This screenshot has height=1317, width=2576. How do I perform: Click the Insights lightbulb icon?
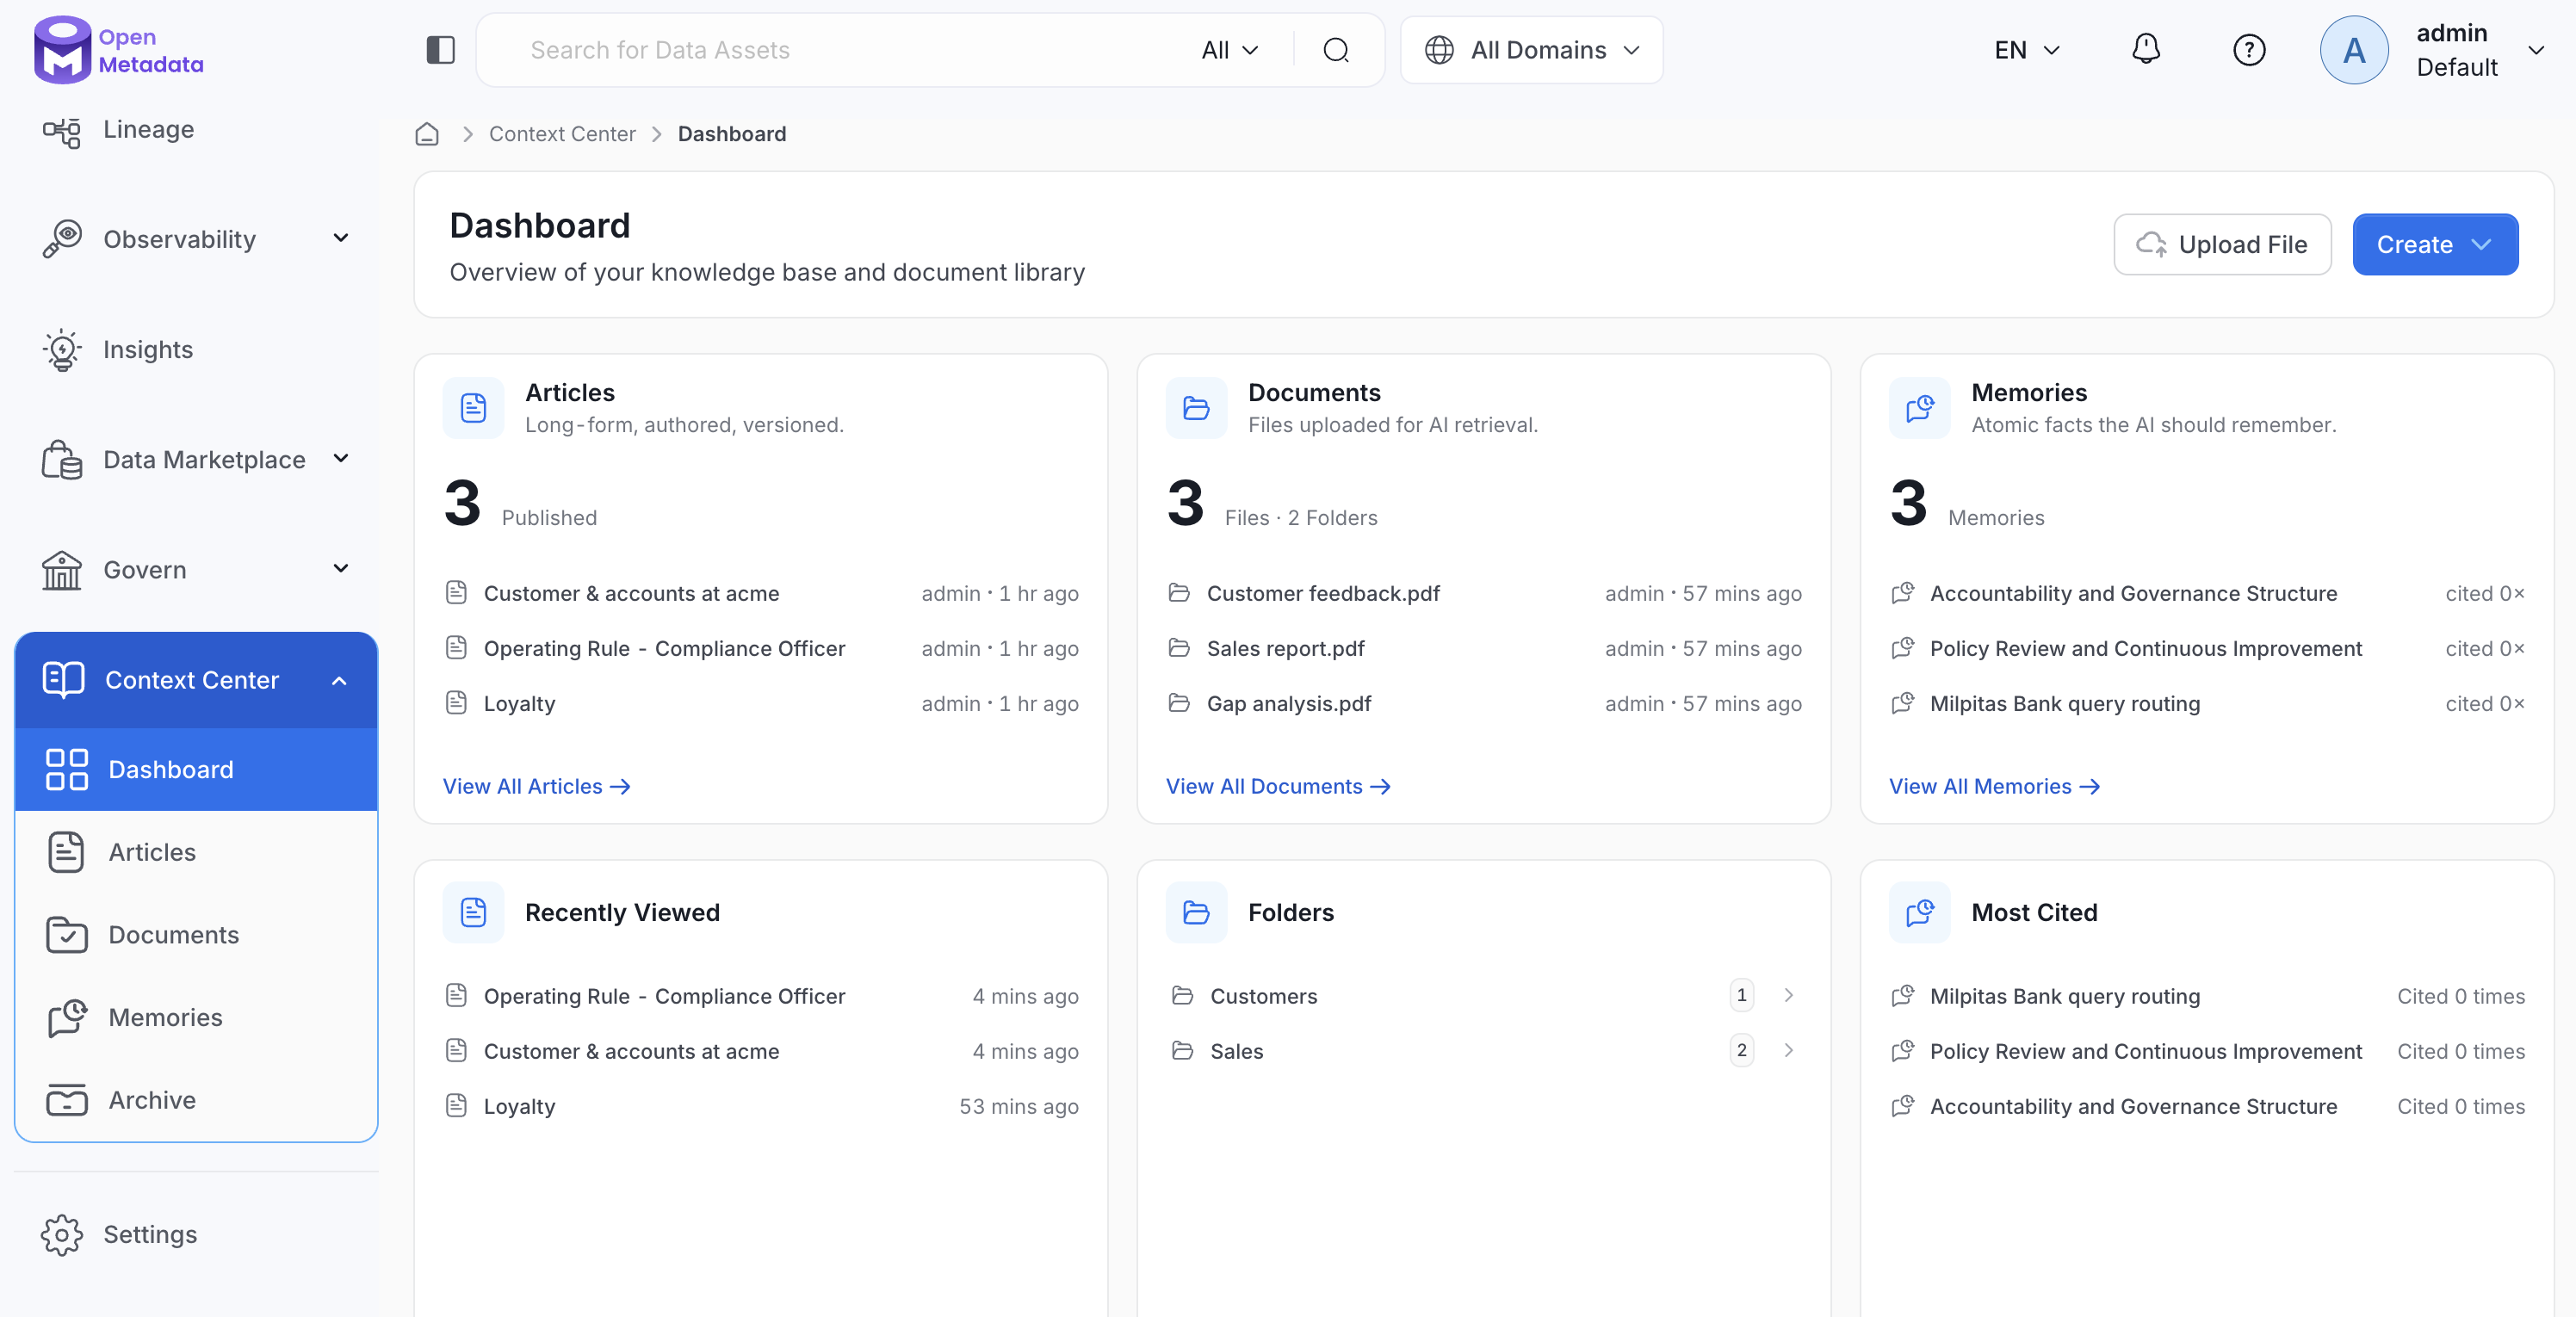[62, 350]
